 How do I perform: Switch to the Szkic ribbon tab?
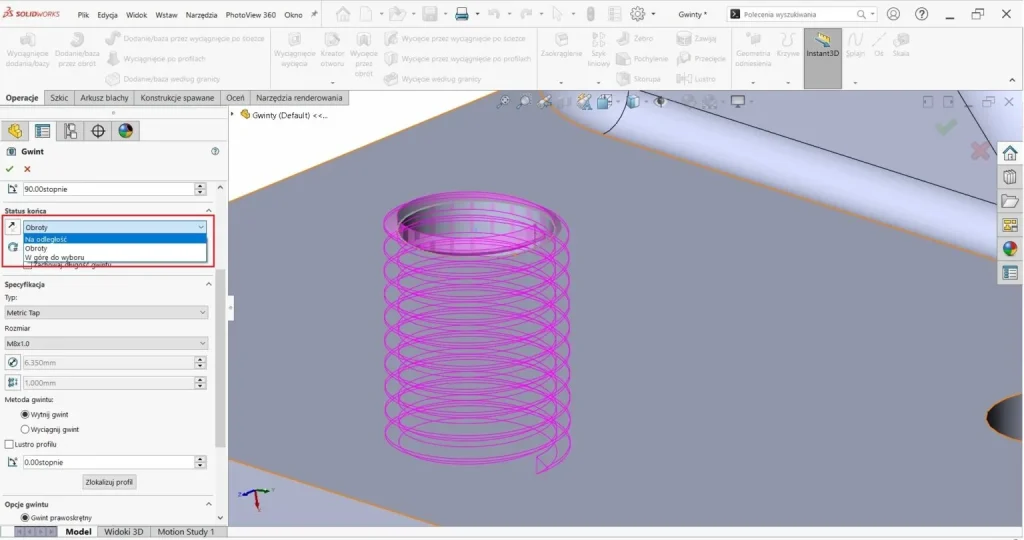59,98
